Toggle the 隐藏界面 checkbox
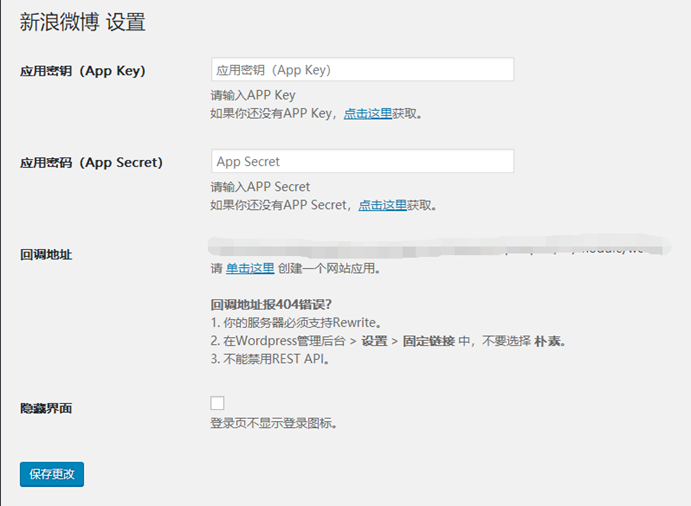Image resolution: width=691 pixels, height=506 pixels. 217,403
